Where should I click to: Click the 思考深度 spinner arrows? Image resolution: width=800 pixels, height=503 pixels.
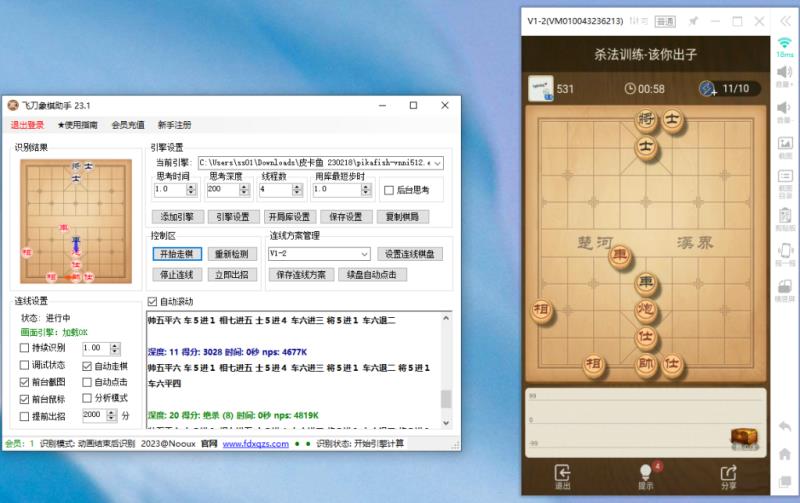[244, 190]
